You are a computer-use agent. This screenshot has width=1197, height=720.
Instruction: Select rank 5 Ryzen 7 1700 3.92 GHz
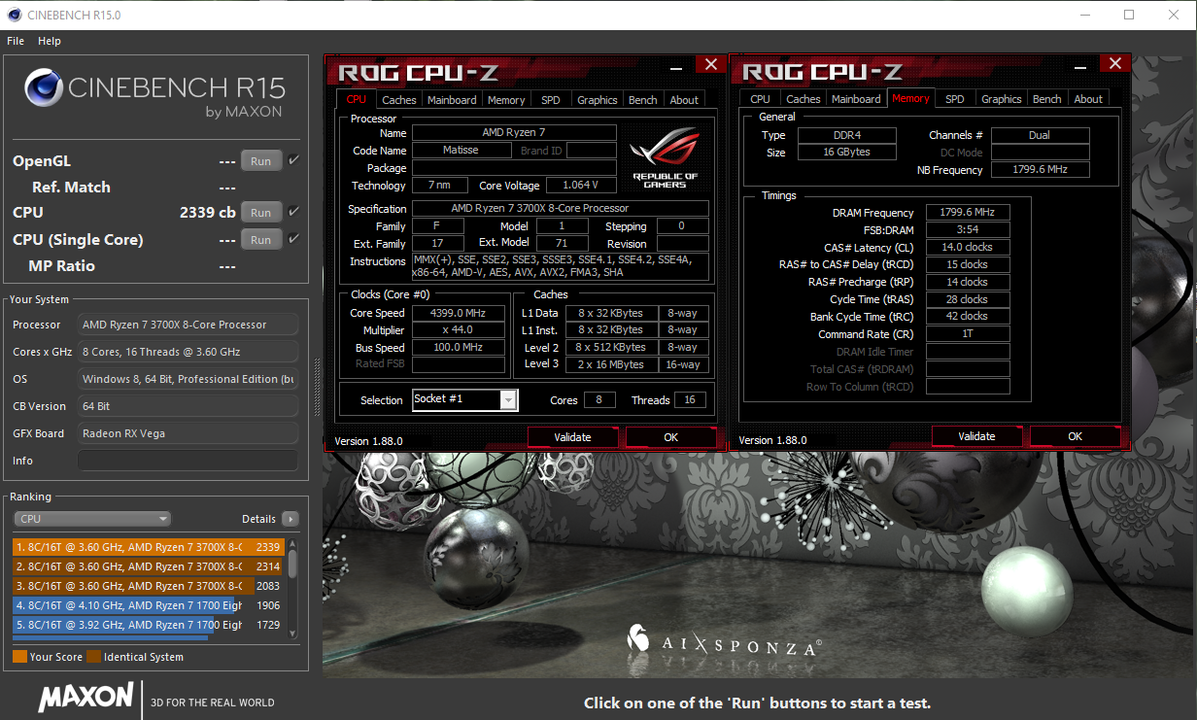[148, 625]
